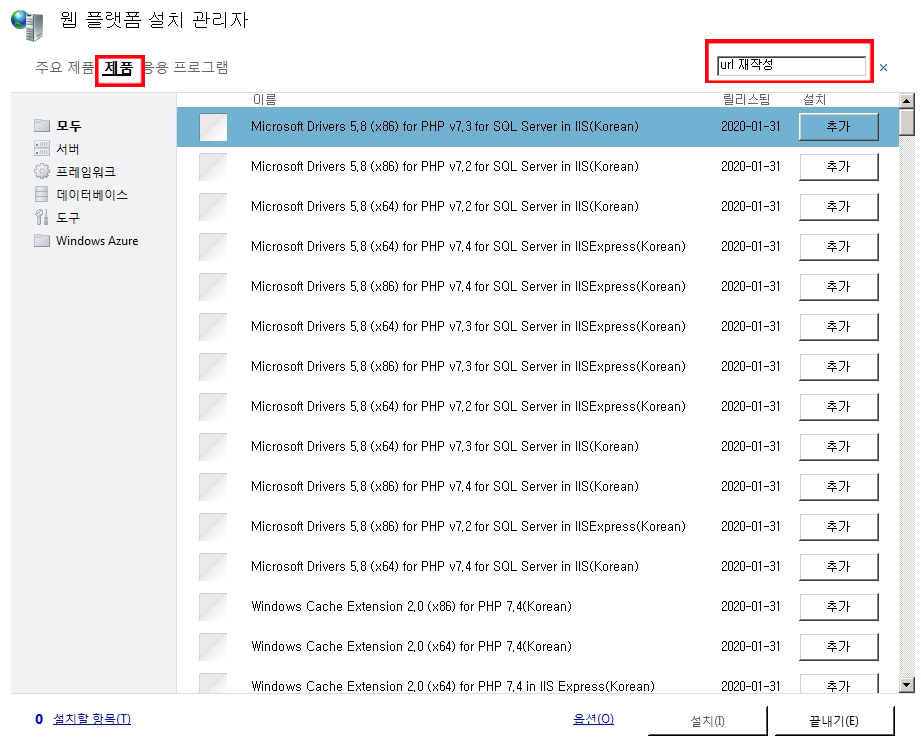
Task: Click release date of x64 PHP v7.4 IIS row
Action: click(x=751, y=566)
